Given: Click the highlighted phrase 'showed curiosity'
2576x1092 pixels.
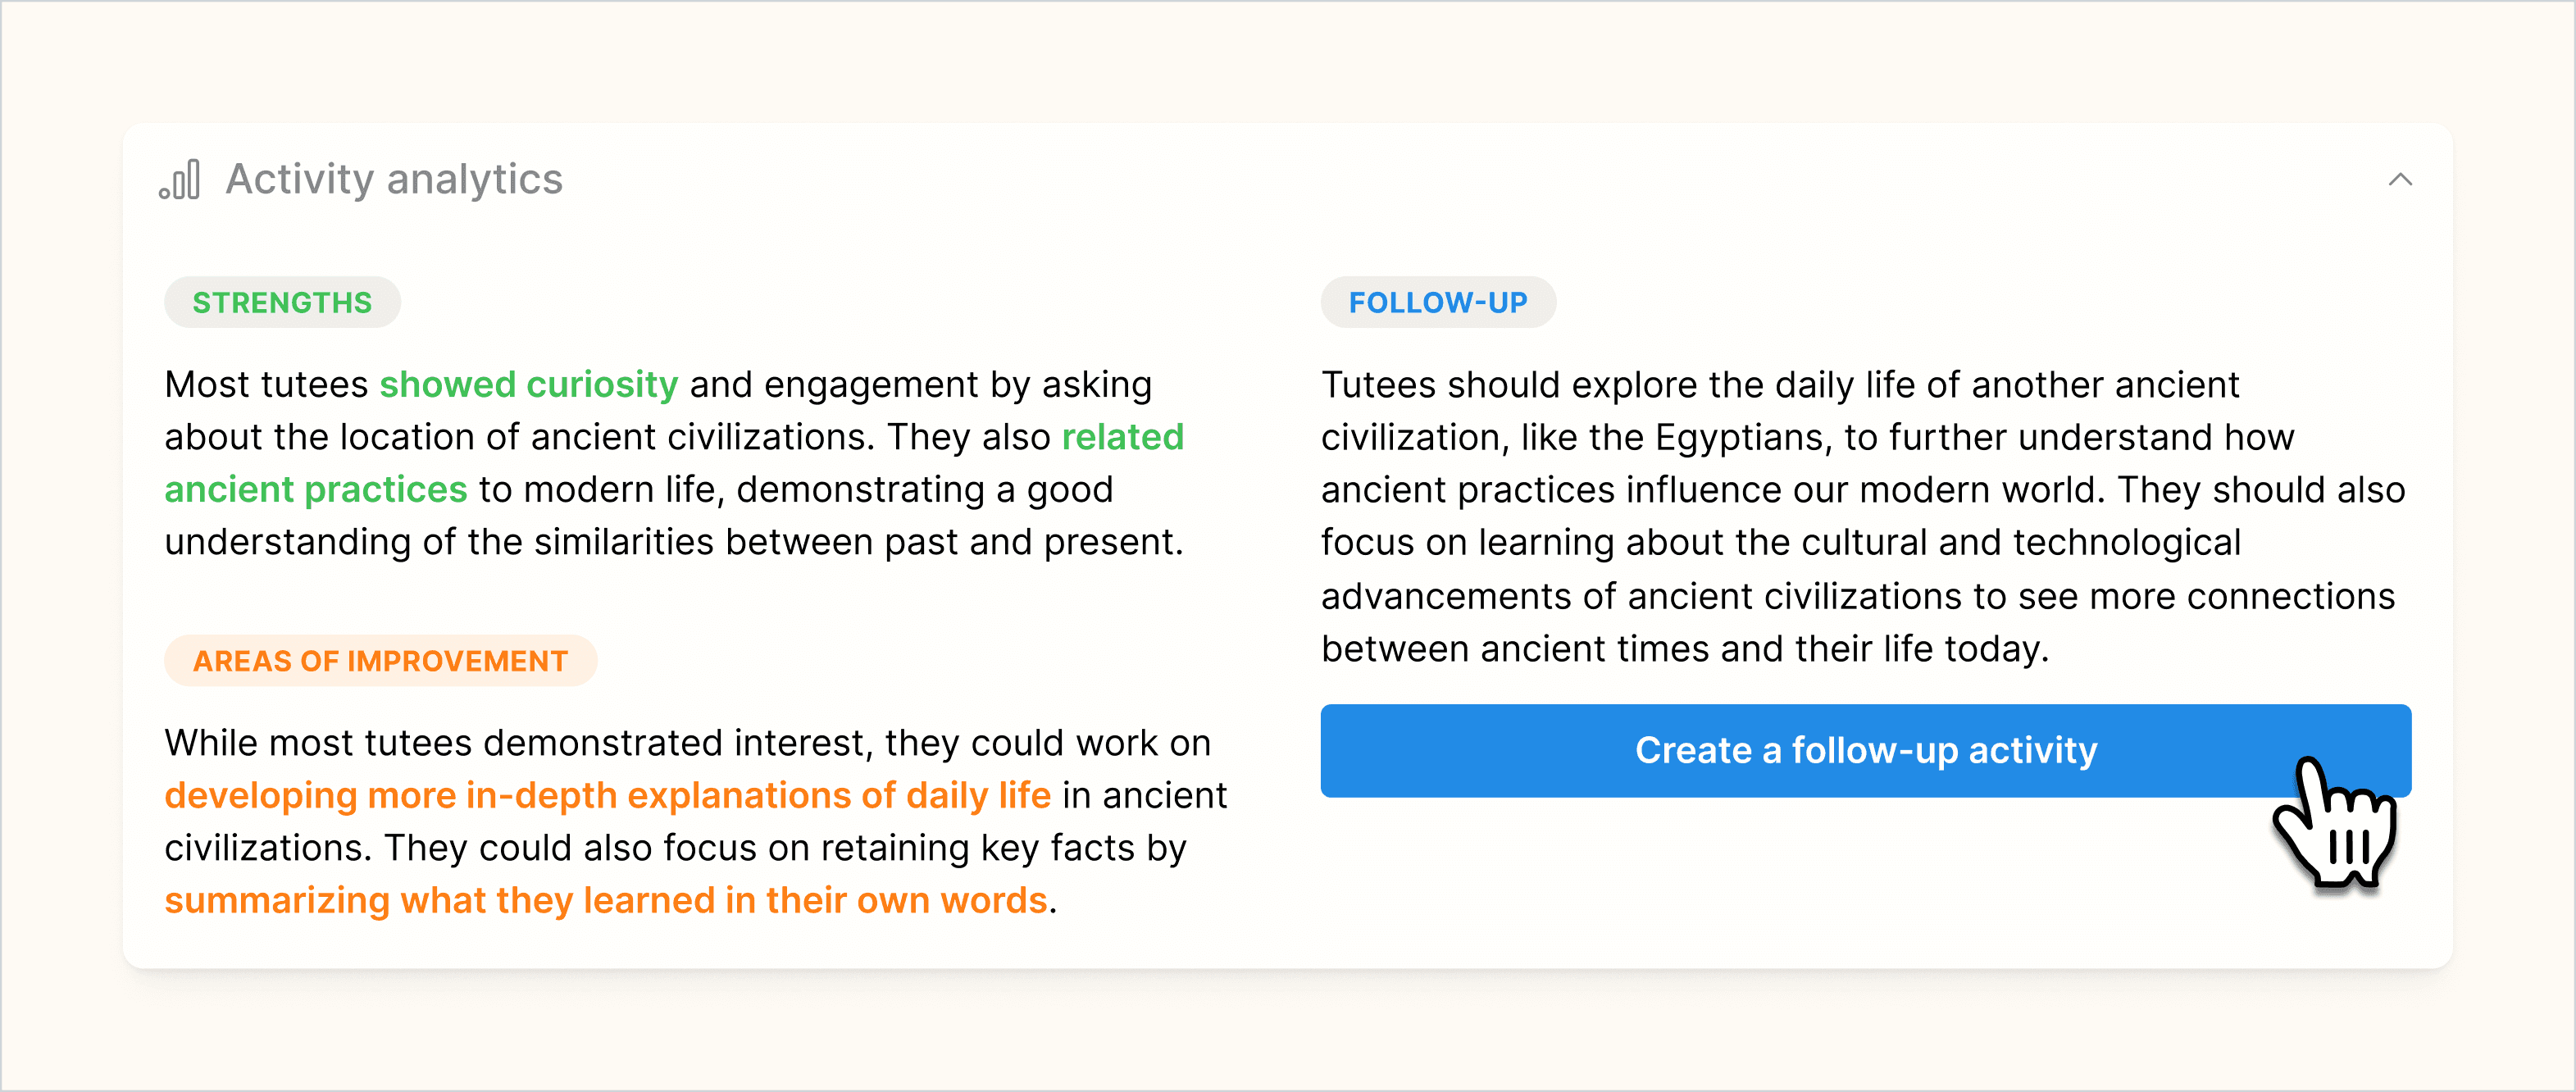Looking at the screenshot, I should pos(528,383).
